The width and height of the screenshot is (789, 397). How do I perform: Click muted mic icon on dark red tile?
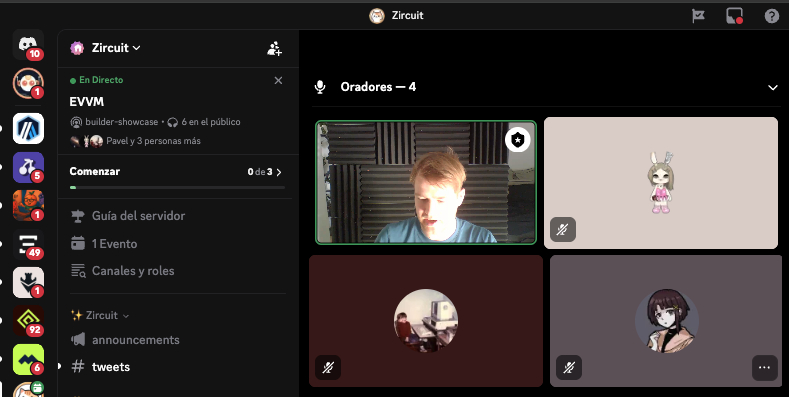[x=328, y=368]
